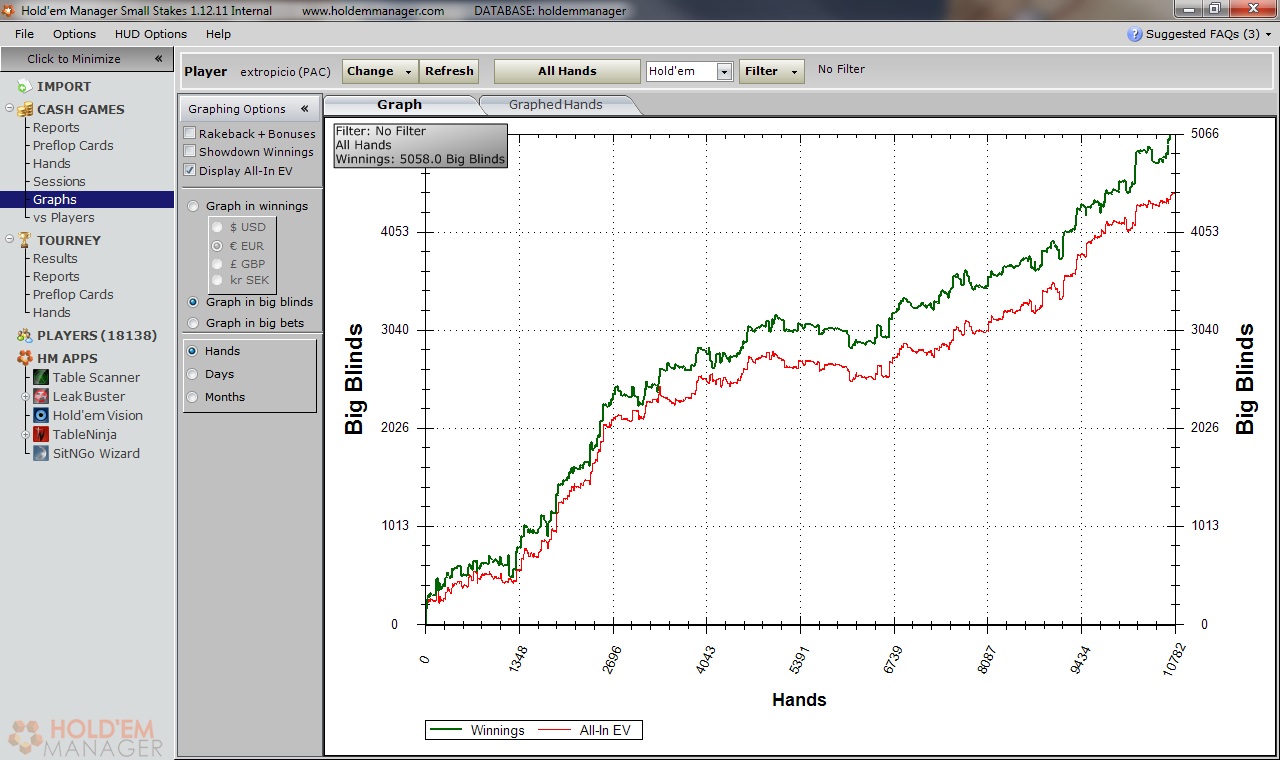The height and width of the screenshot is (760, 1280).
Task: Enable Rakeback + Bonuses checkbox
Action: 190,134
